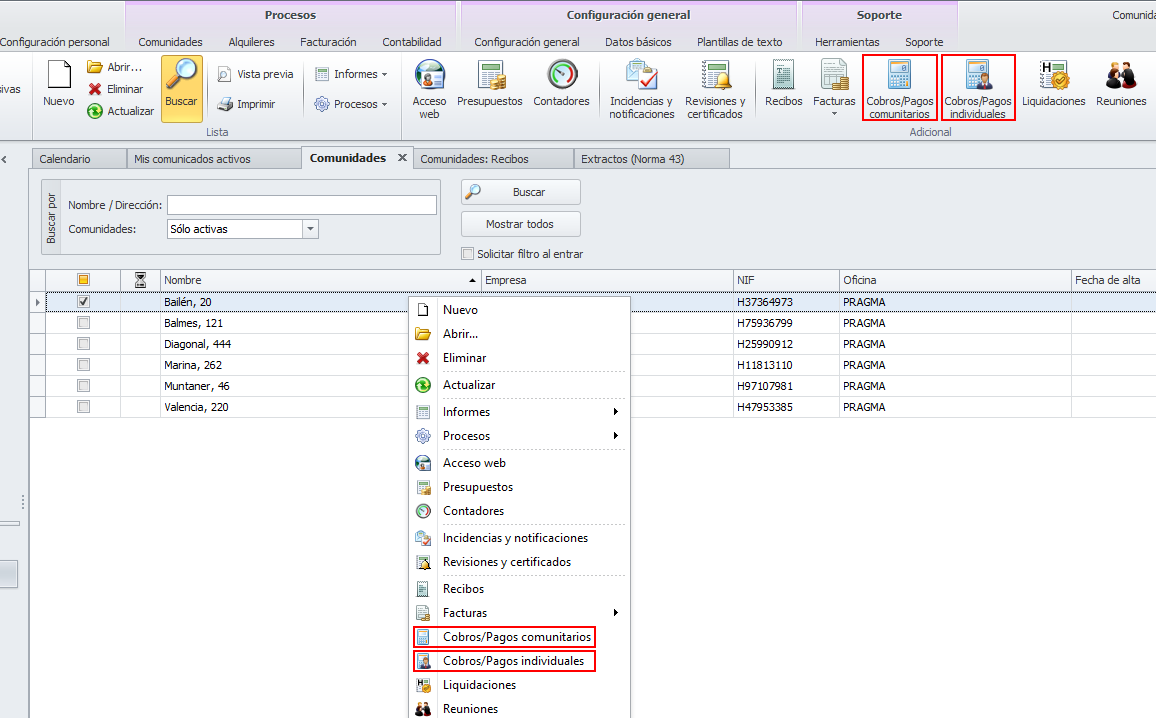Click the Mostrar todos button
Image resolution: width=1156 pixels, height=718 pixels.
pyautogui.click(x=520, y=224)
